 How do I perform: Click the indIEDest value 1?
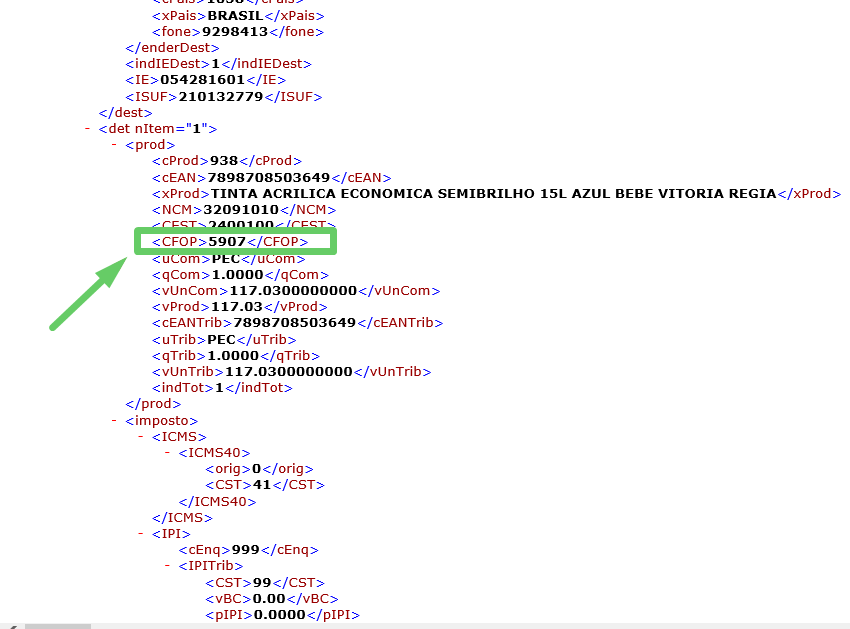[x=216, y=63]
